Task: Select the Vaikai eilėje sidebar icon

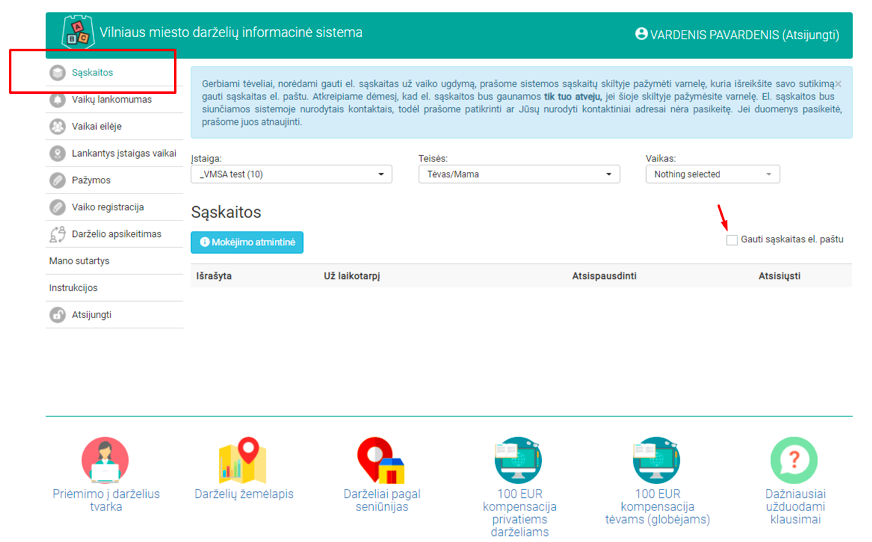Action: (x=57, y=127)
